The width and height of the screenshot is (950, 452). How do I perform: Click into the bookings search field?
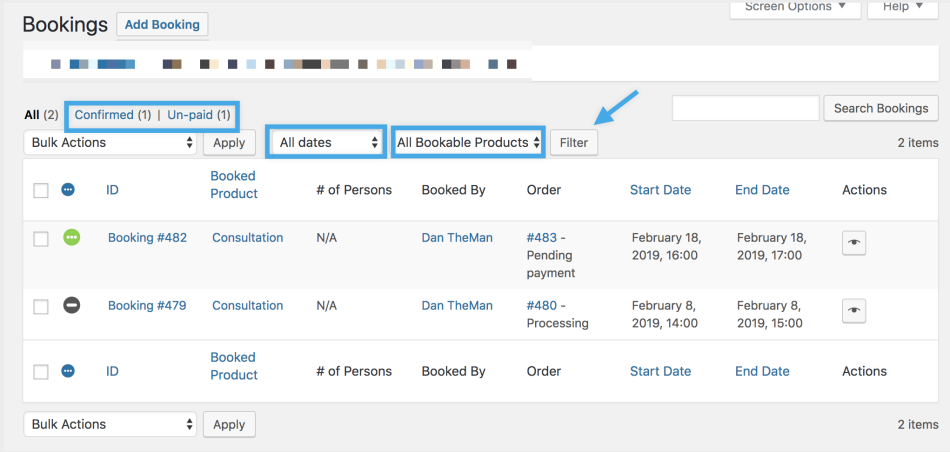pos(745,108)
